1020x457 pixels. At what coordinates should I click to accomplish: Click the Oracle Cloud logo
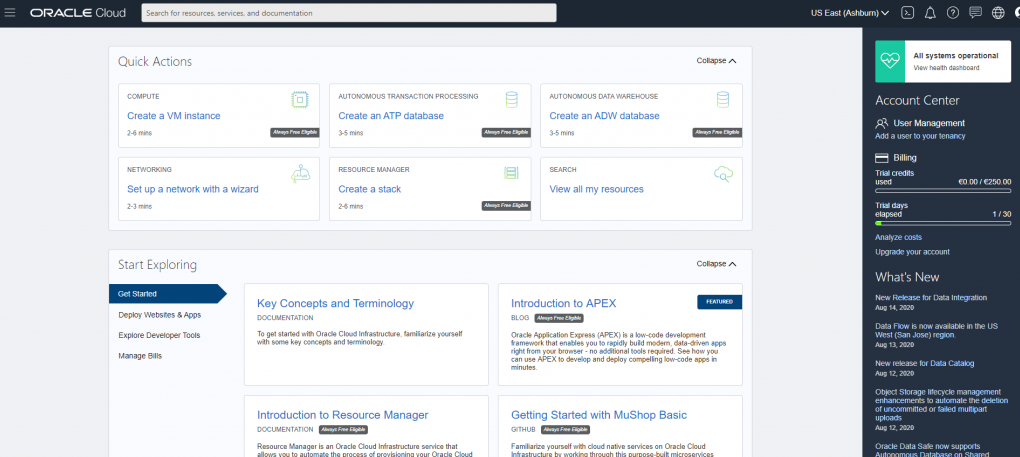[x=78, y=13]
